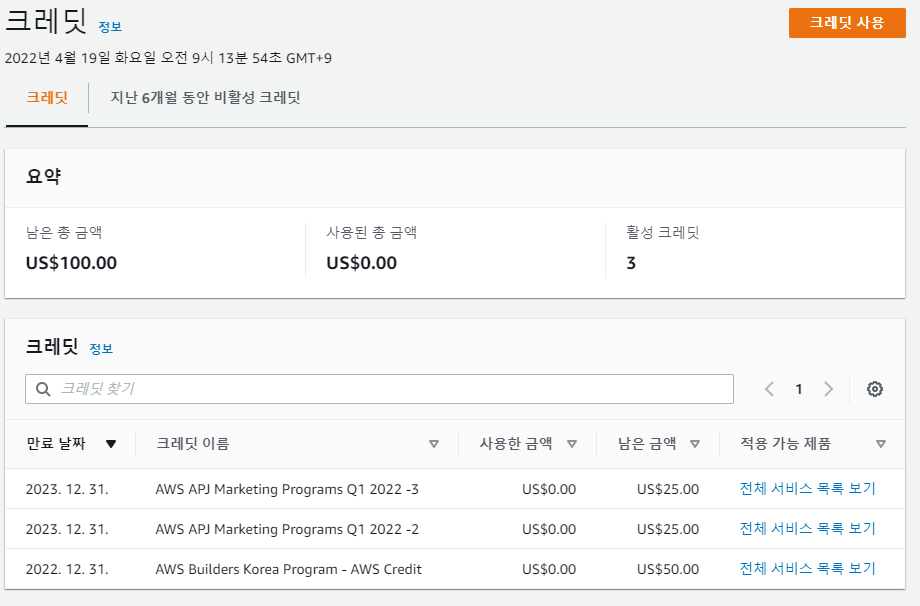Click the 활성 크레딧 count 3
The height and width of the screenshot is (606, 920).
[x=631, y=263]
